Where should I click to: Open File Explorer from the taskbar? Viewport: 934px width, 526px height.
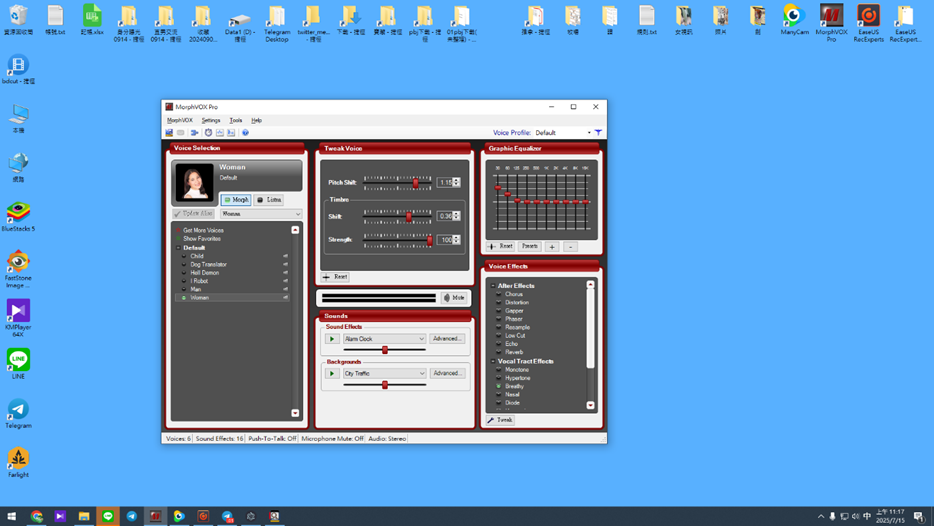tap(84, 516)
